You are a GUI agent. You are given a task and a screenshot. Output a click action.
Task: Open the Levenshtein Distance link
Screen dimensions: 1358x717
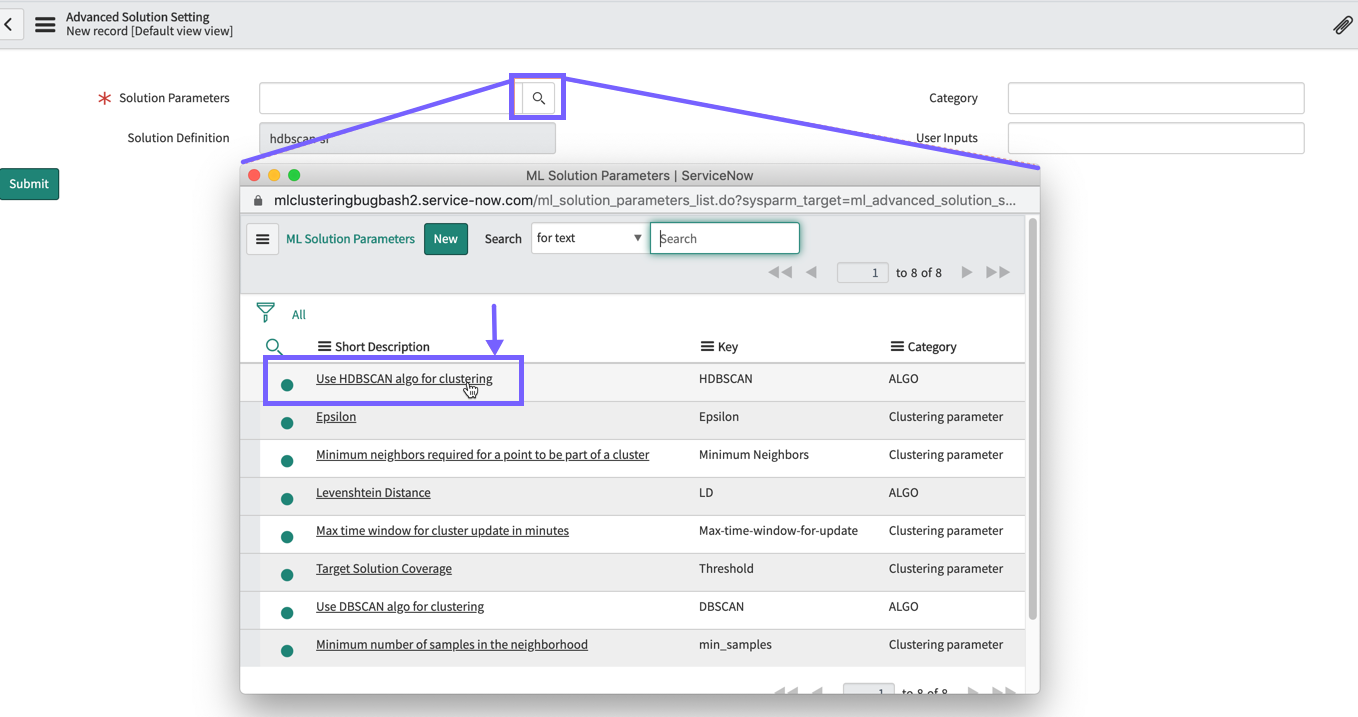(x=373, y=493)
